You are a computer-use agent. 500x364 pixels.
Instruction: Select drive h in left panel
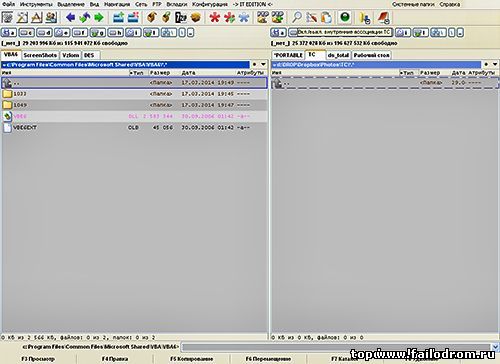[116, 33]
